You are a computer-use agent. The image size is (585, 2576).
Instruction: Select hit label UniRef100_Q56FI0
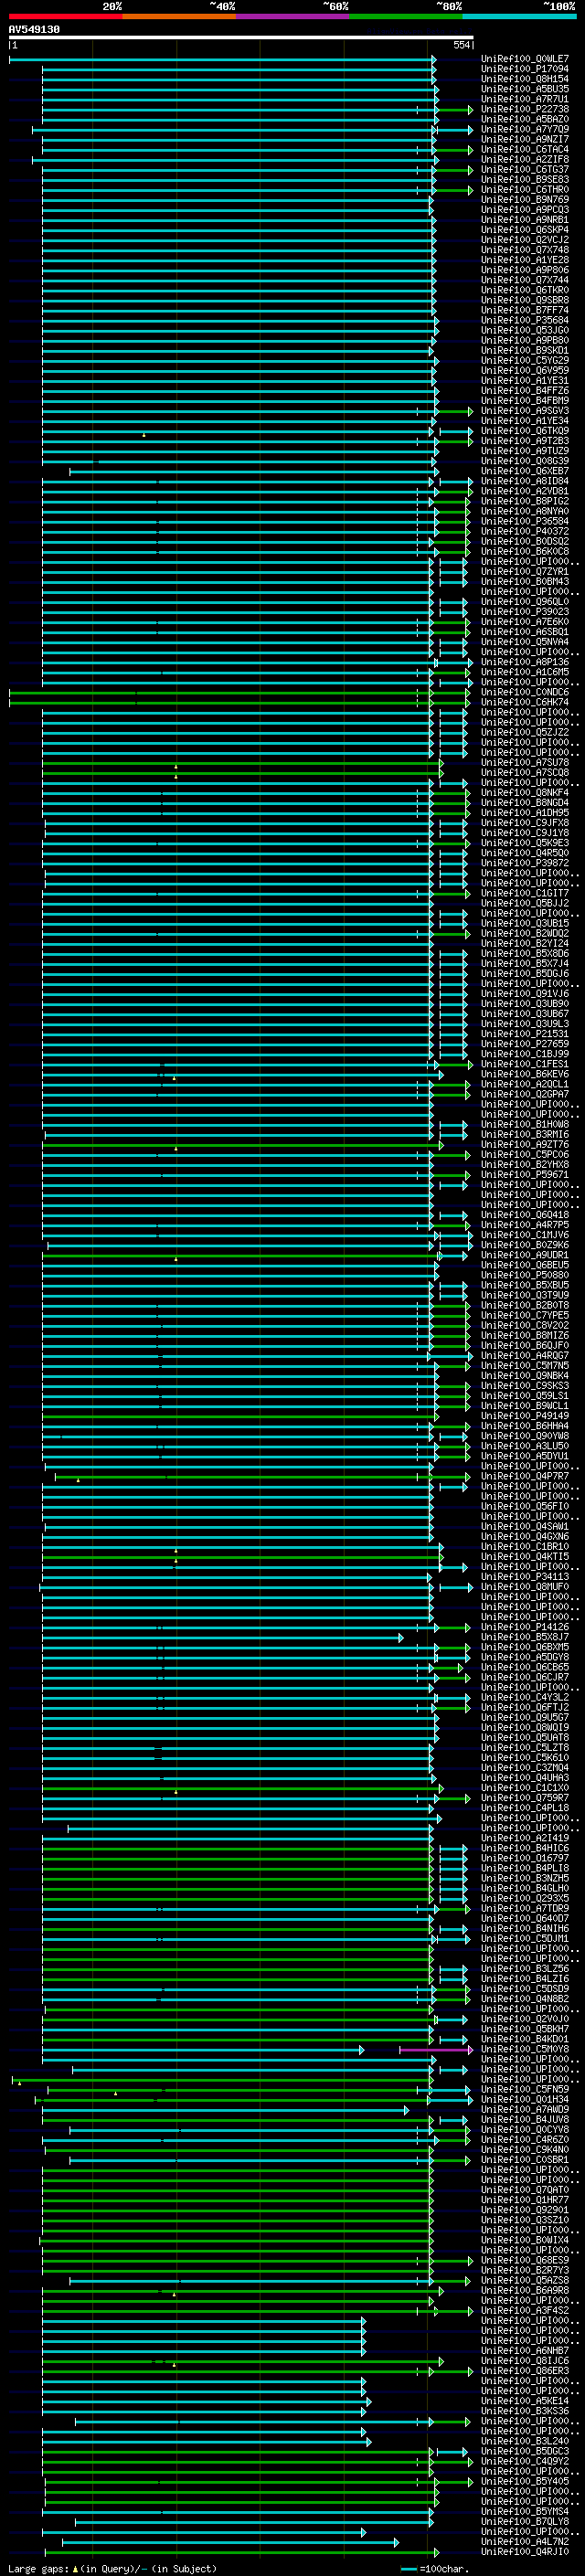525,1506
